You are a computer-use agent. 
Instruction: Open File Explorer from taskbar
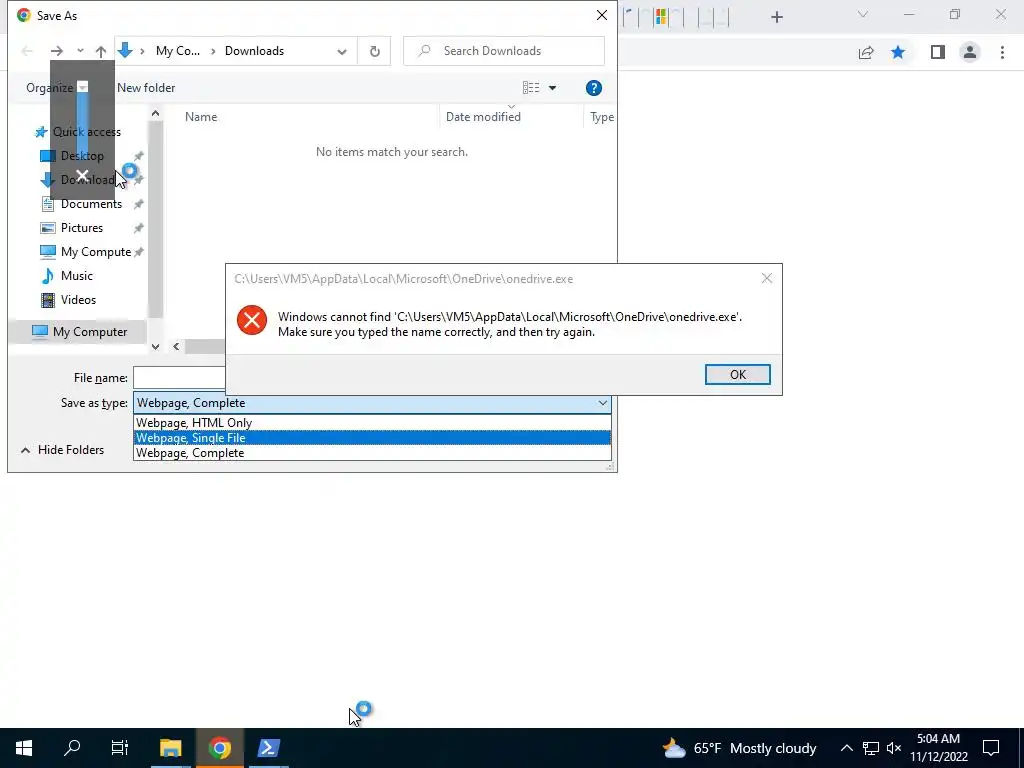coord(170,748)
